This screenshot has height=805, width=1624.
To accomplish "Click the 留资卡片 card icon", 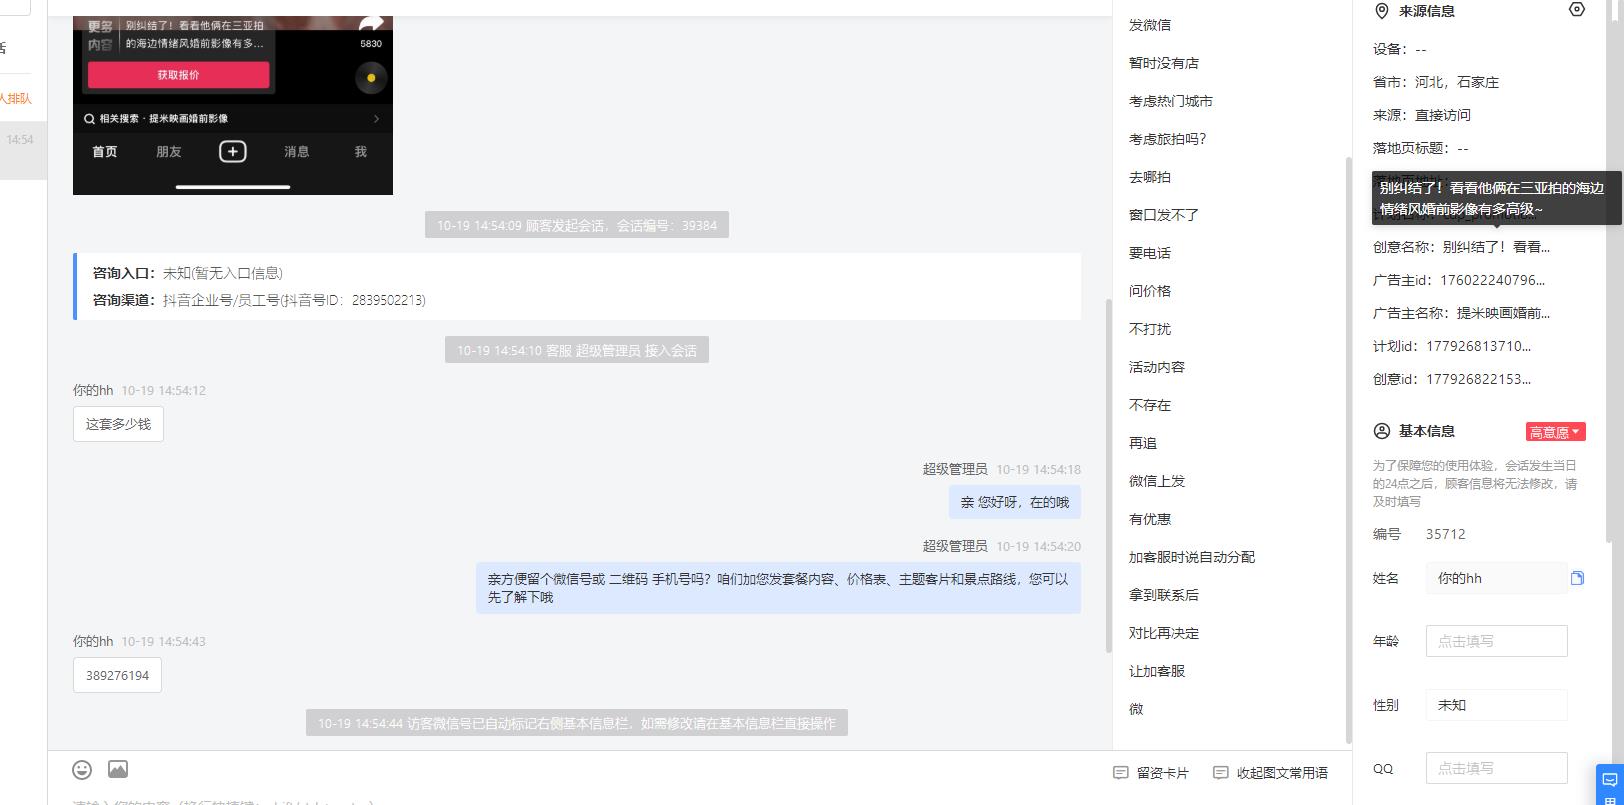I will coord(1121,773).
